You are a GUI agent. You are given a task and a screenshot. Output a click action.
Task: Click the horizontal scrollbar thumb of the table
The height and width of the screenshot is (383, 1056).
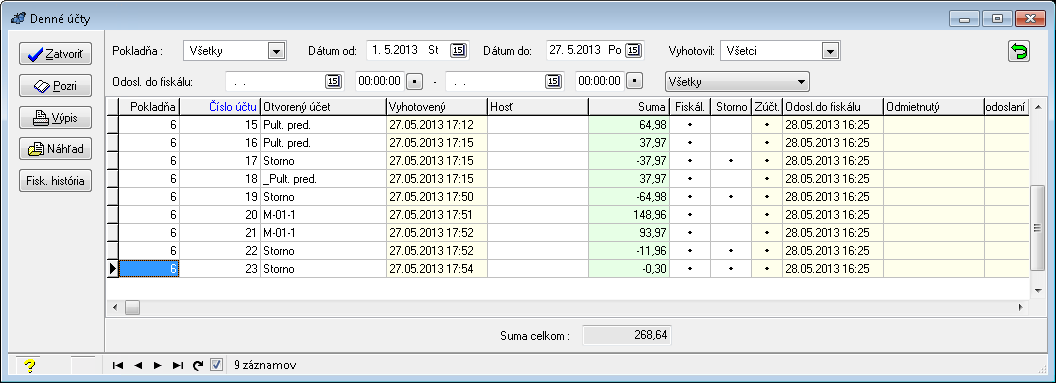pyautogui.click(x=132, y=308)
